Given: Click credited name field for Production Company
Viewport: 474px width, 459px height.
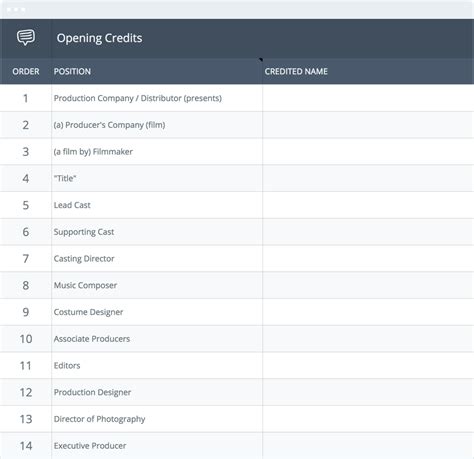Looking at the screenshot, I should click(x=368, y=98).
